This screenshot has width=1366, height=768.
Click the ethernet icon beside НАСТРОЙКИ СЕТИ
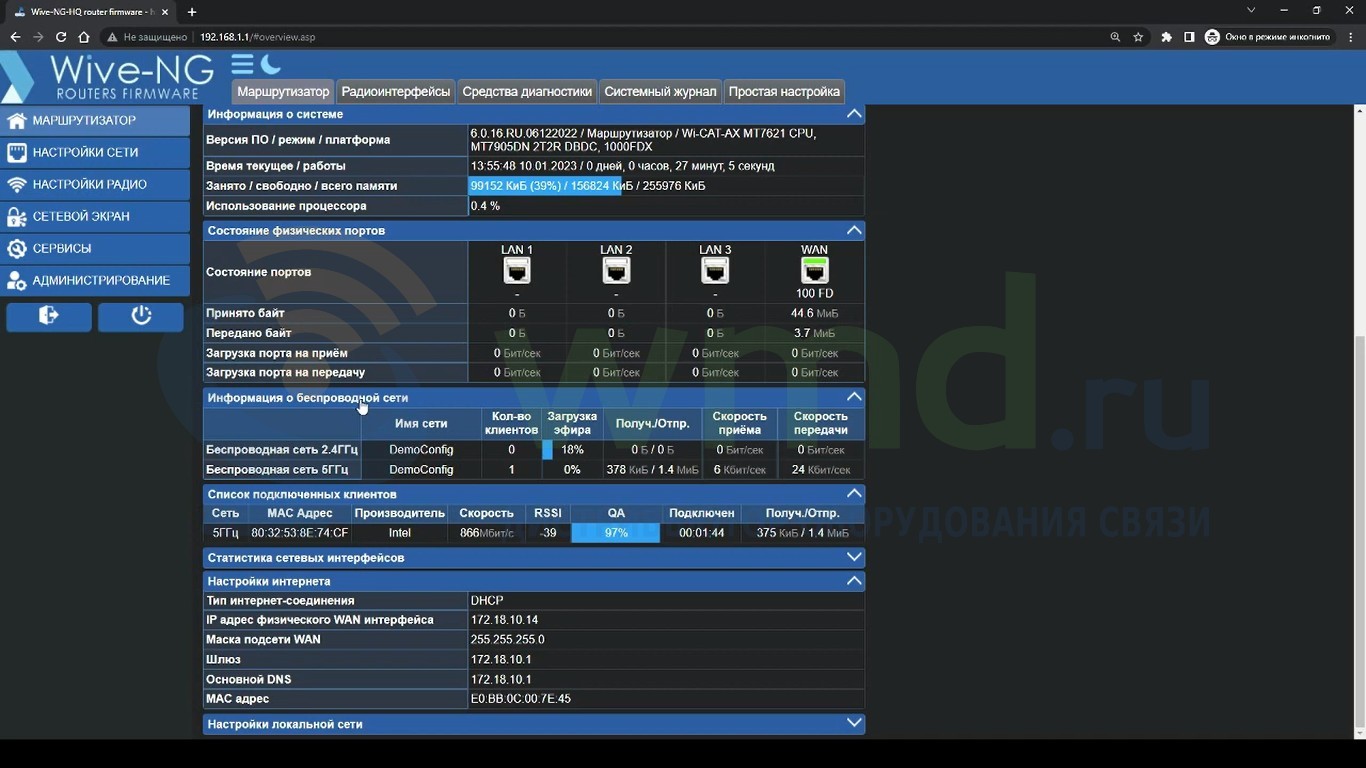click(16, 152)
